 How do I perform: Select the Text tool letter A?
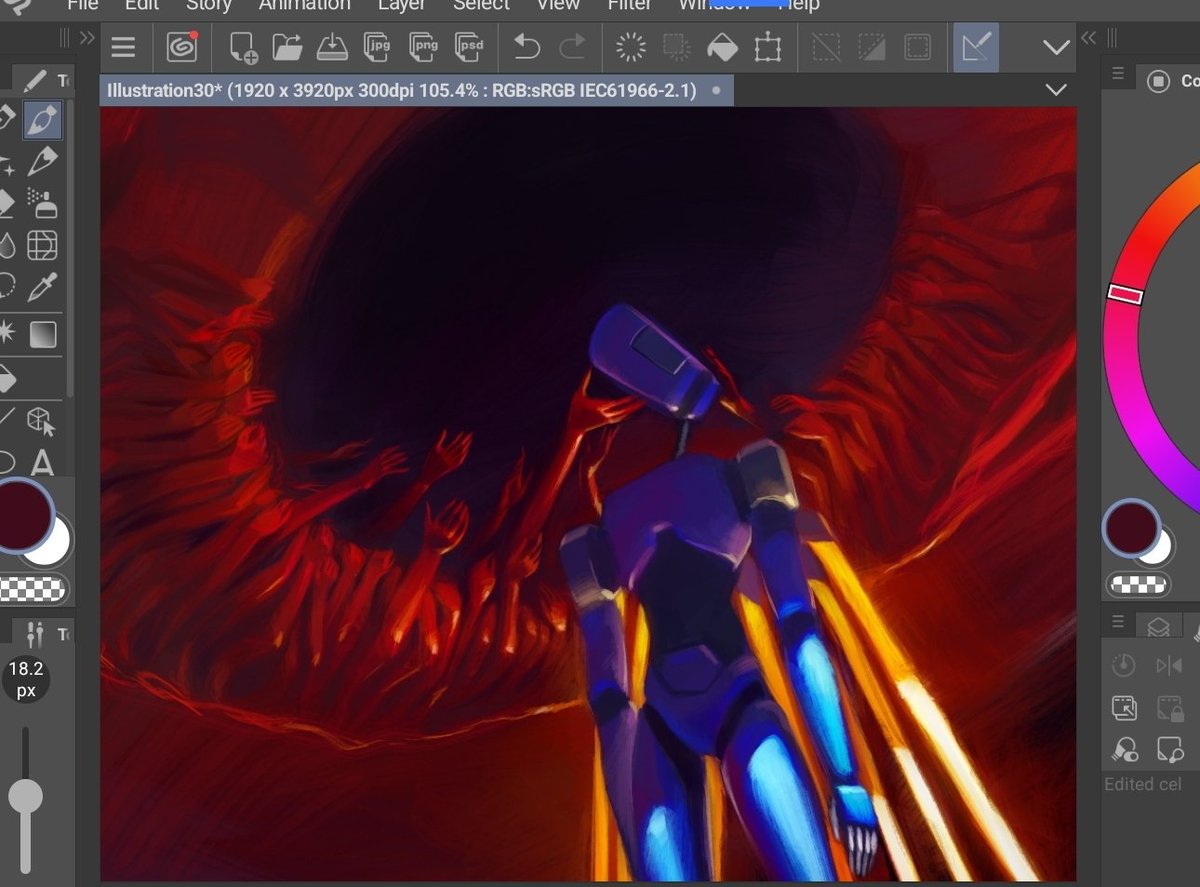pos(42,463)
